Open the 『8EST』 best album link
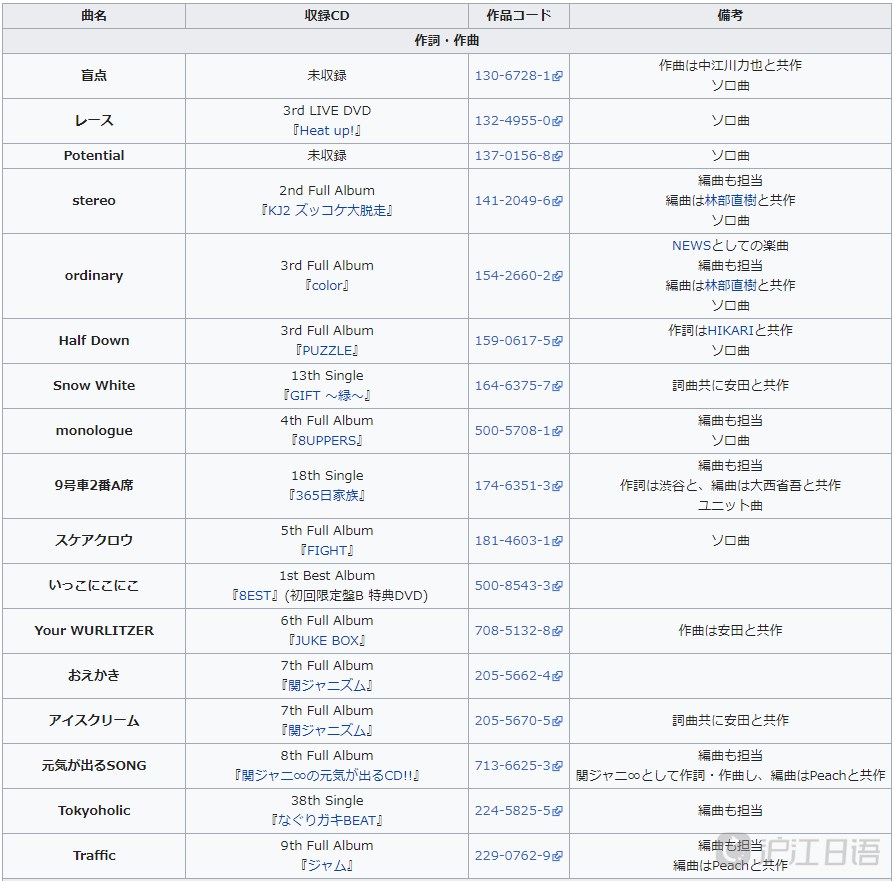The height and width of the screenshot is (881, 894). [x=255, y=595]
